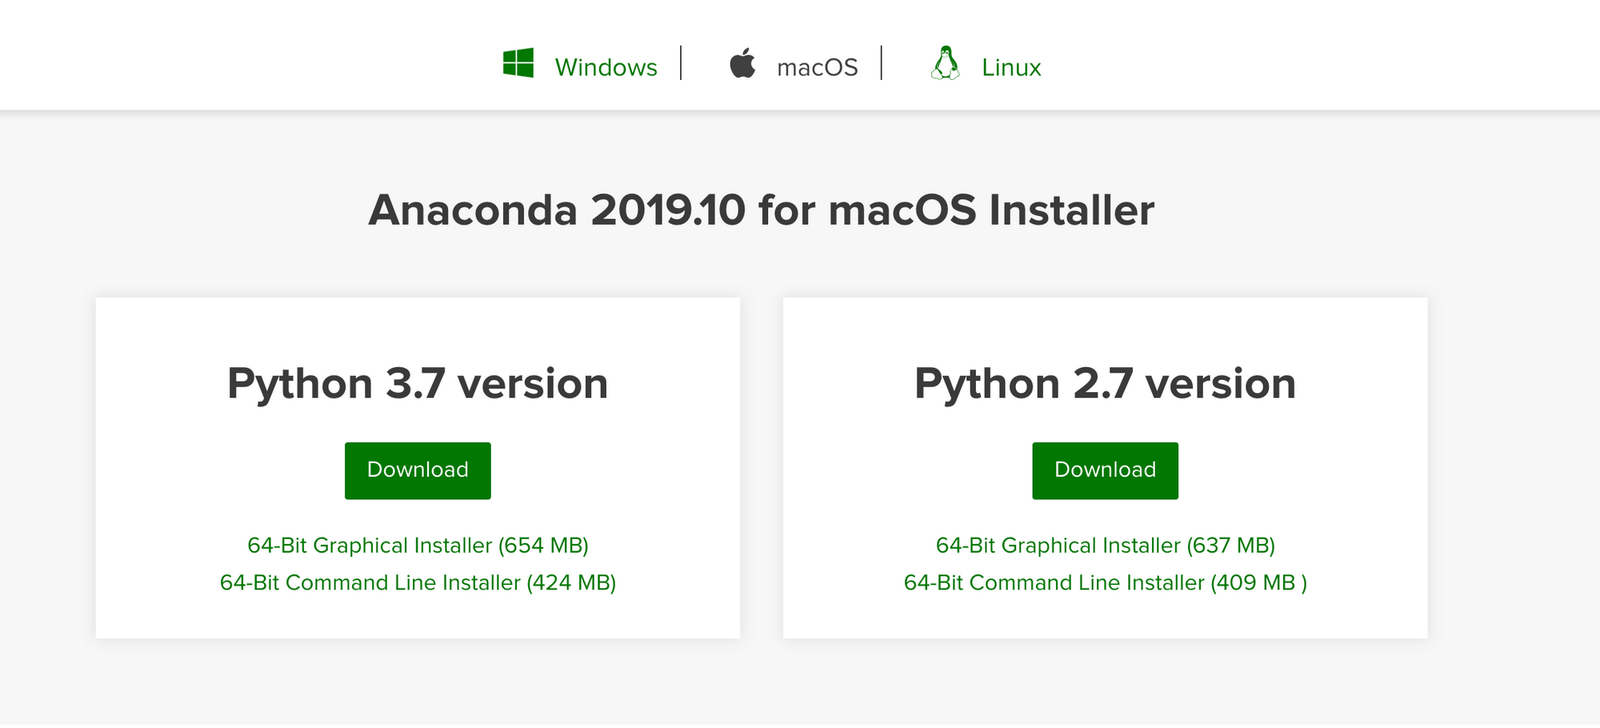Viewport: 1600px width, 728px height.
Task: Click the divider between macOS and Linux
Action: (881, 63)
